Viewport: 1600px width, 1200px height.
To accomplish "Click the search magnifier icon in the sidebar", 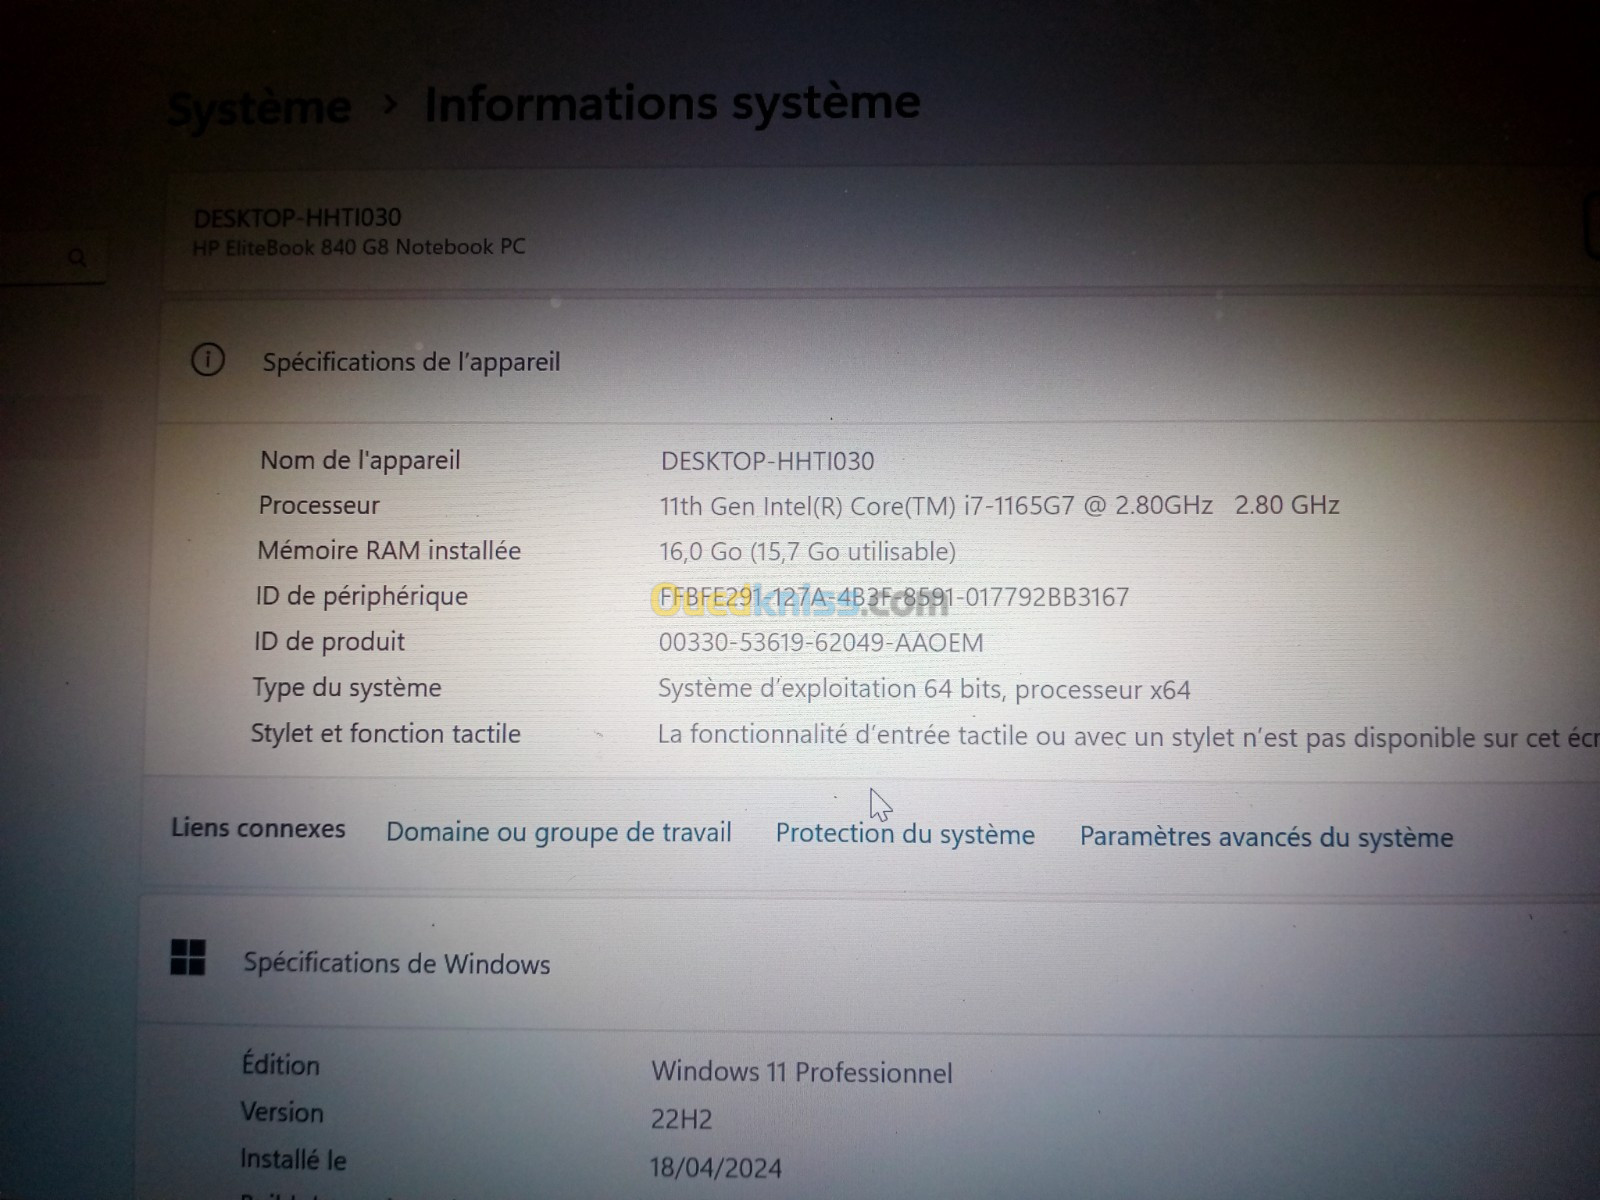I will (x=77, y=258).
